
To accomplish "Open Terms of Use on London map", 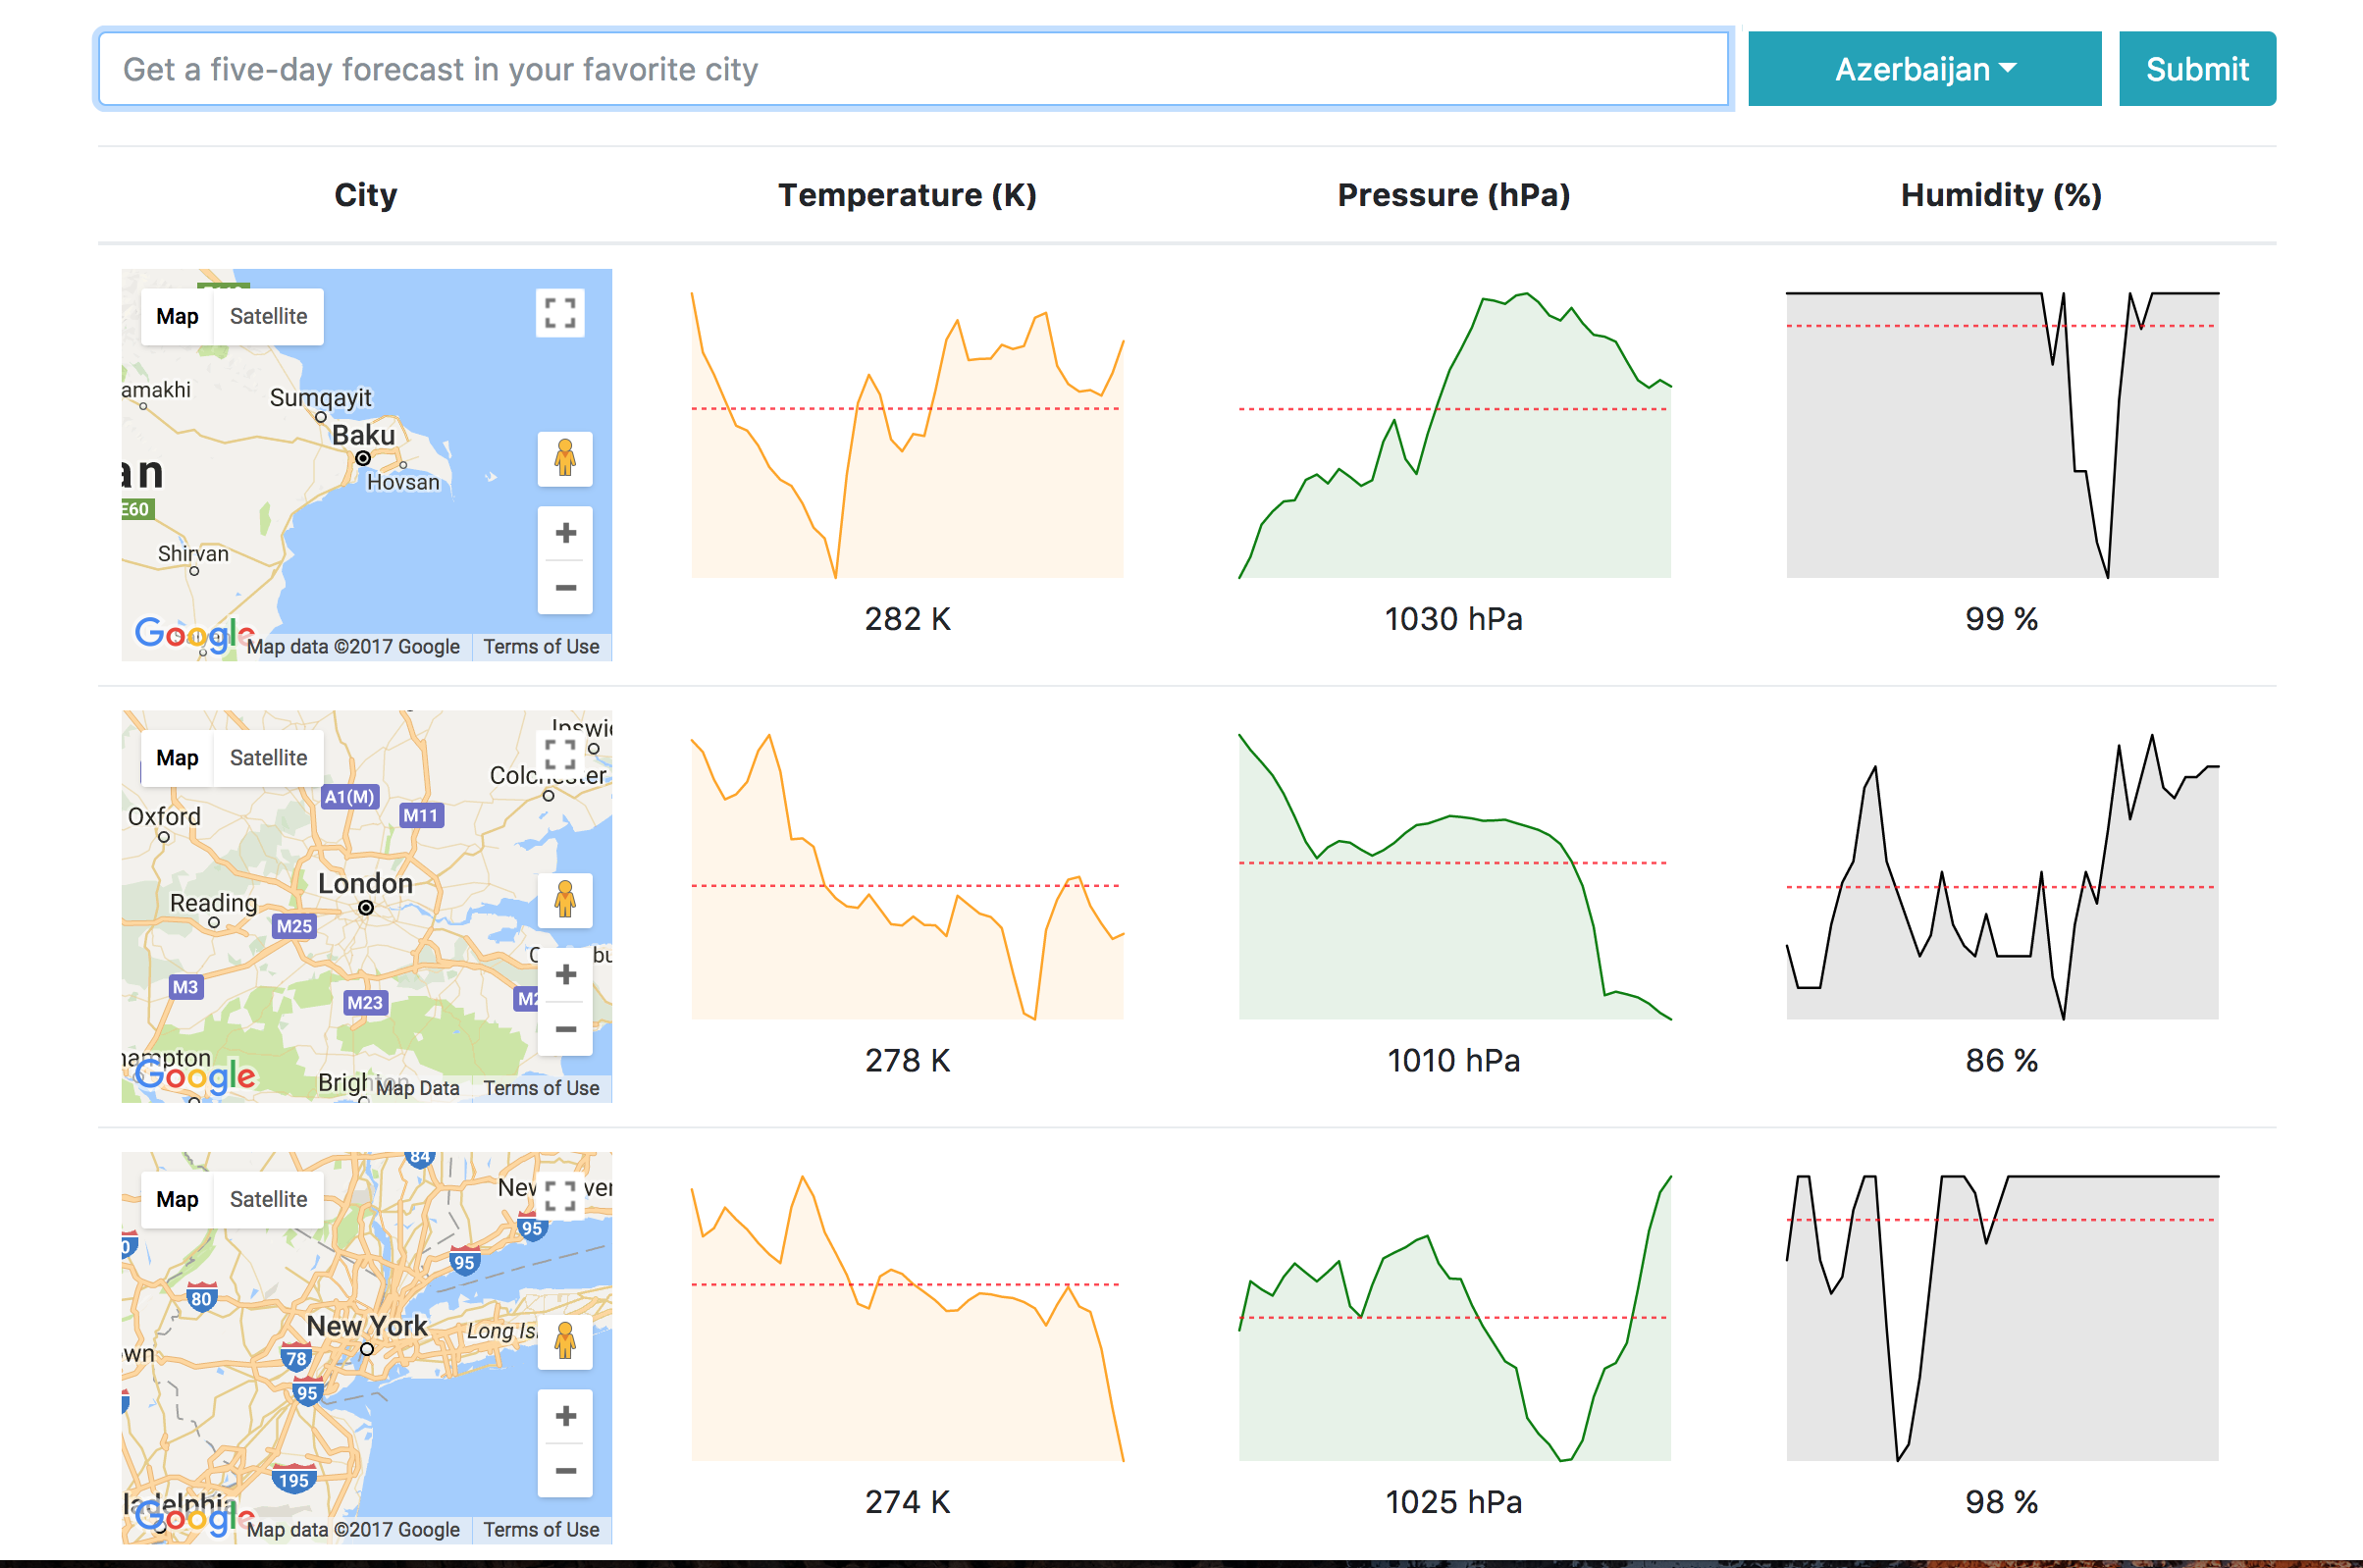I will tap(541, 1088).
